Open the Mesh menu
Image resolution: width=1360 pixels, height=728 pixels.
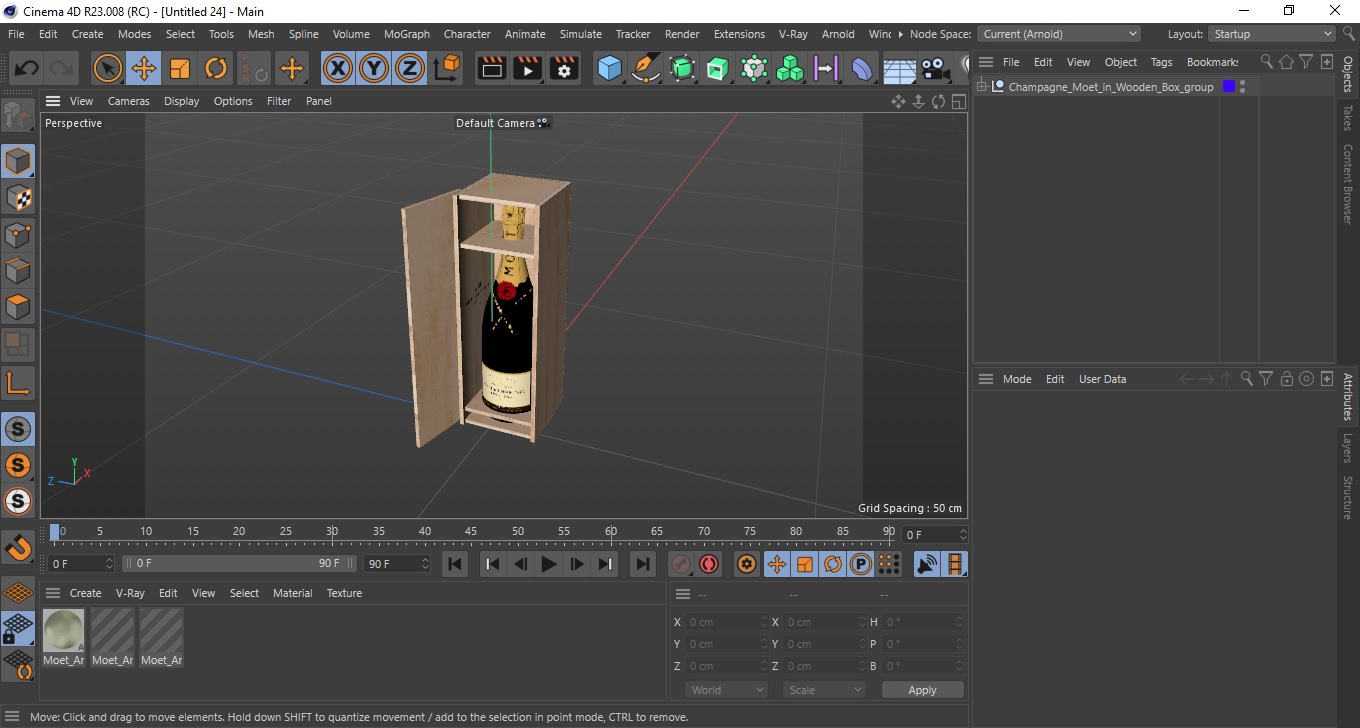point(261,34)
